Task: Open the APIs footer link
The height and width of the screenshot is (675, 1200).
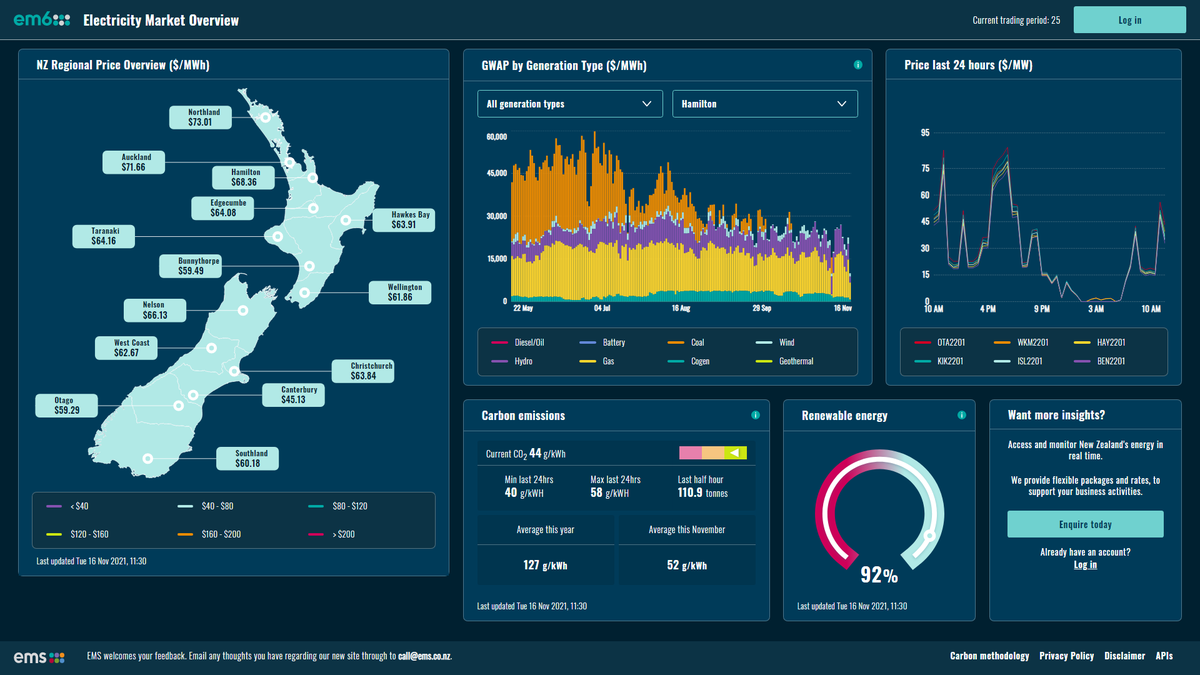Action: [1164, 656]
